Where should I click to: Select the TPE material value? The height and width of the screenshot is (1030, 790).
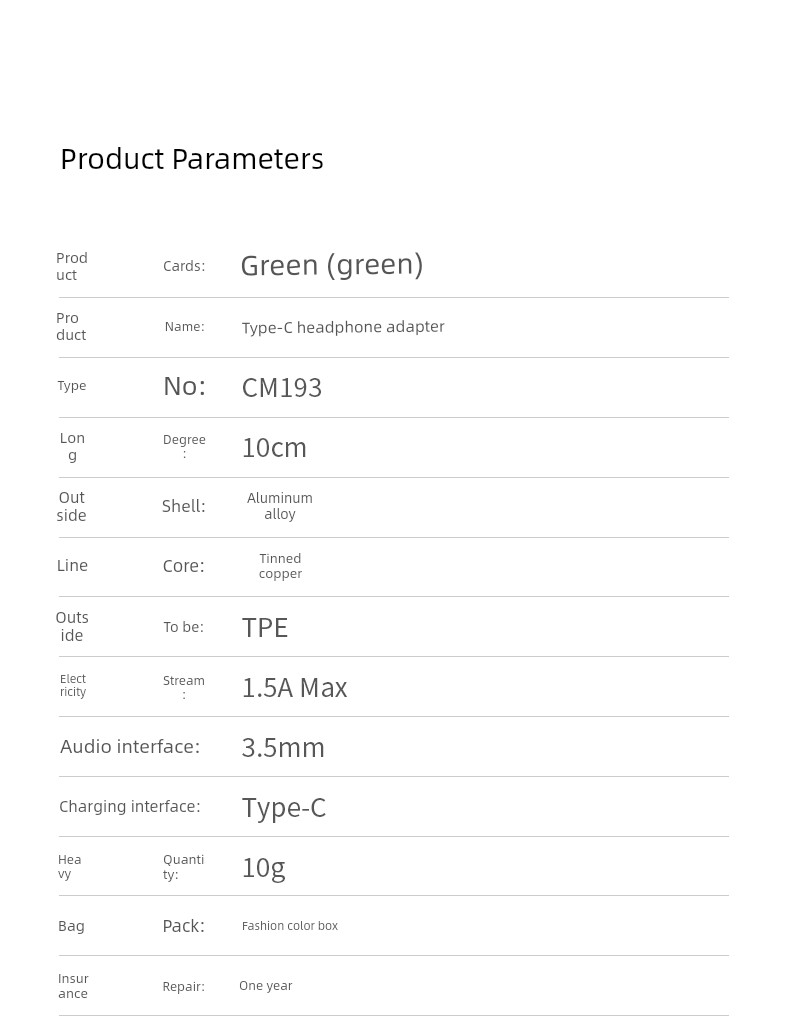[265, 628]
